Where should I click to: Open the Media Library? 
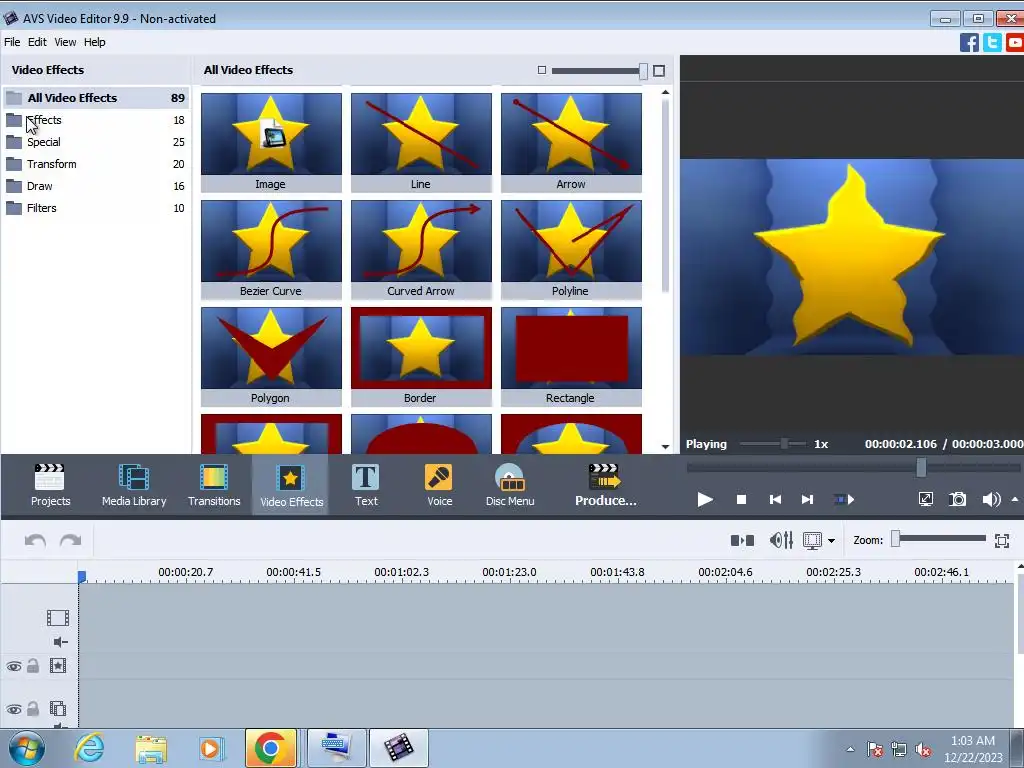[134, 485]
